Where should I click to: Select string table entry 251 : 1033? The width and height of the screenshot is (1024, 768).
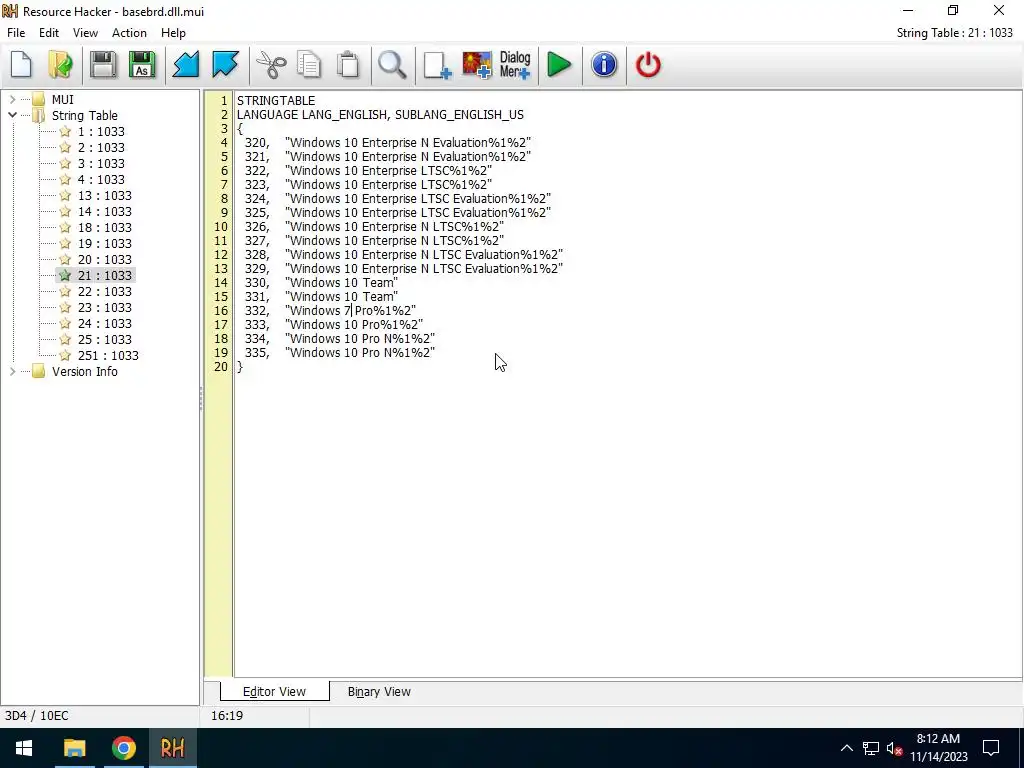[108, 355]
